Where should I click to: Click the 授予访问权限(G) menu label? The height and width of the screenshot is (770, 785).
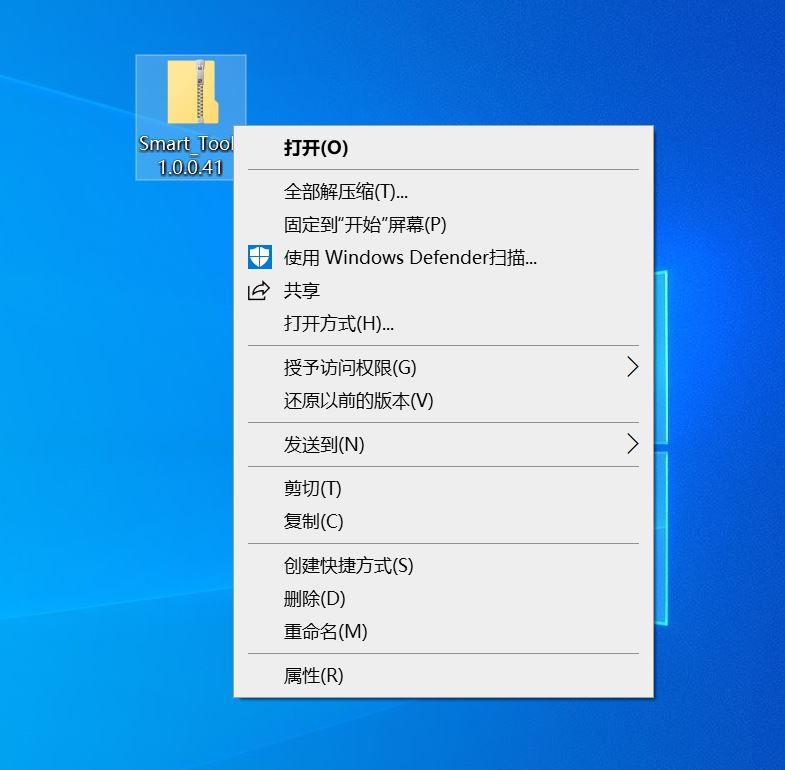pyautogui.click(x=350, y=368)
